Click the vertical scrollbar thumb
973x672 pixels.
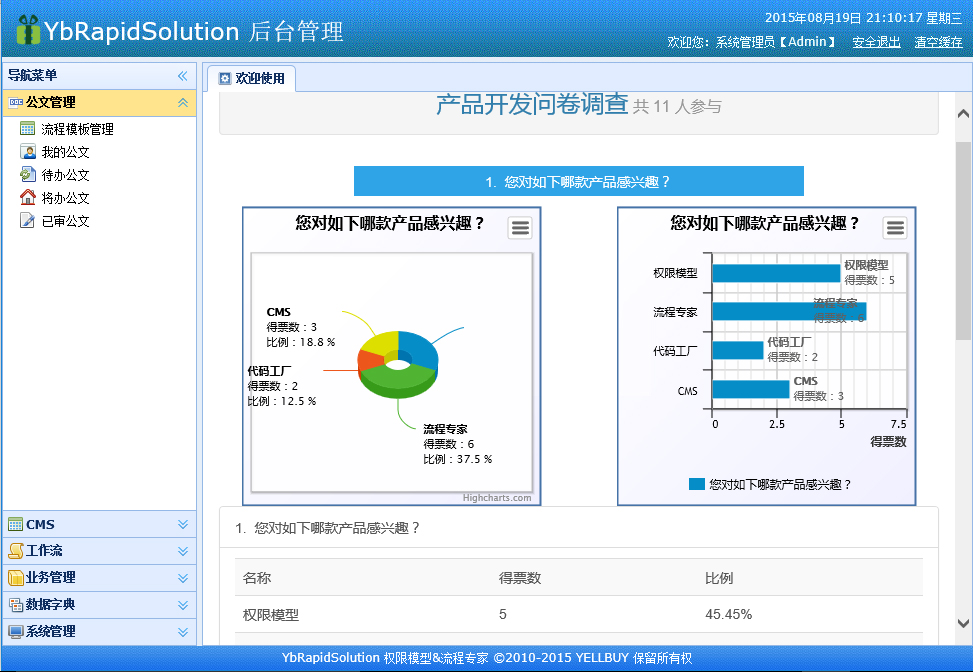point(963,241)
